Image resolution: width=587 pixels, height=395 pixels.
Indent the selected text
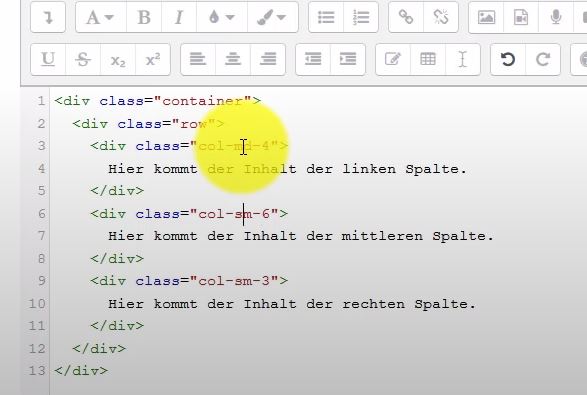[348, 59]
